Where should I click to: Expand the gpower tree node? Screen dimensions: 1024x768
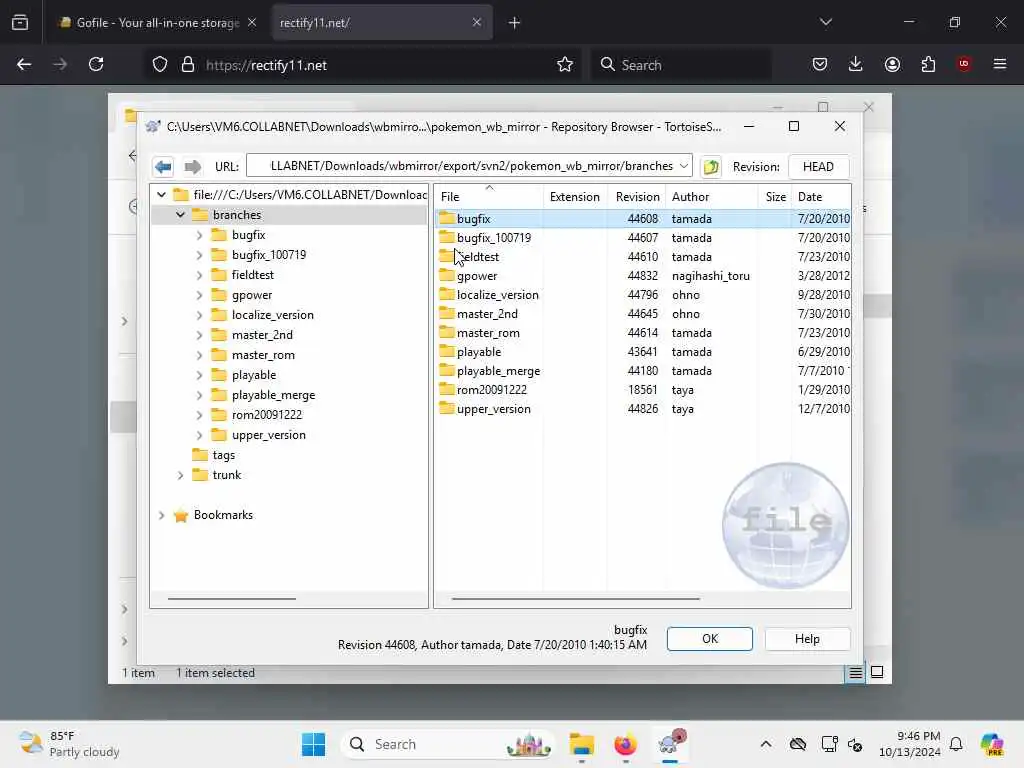(199, 295)
